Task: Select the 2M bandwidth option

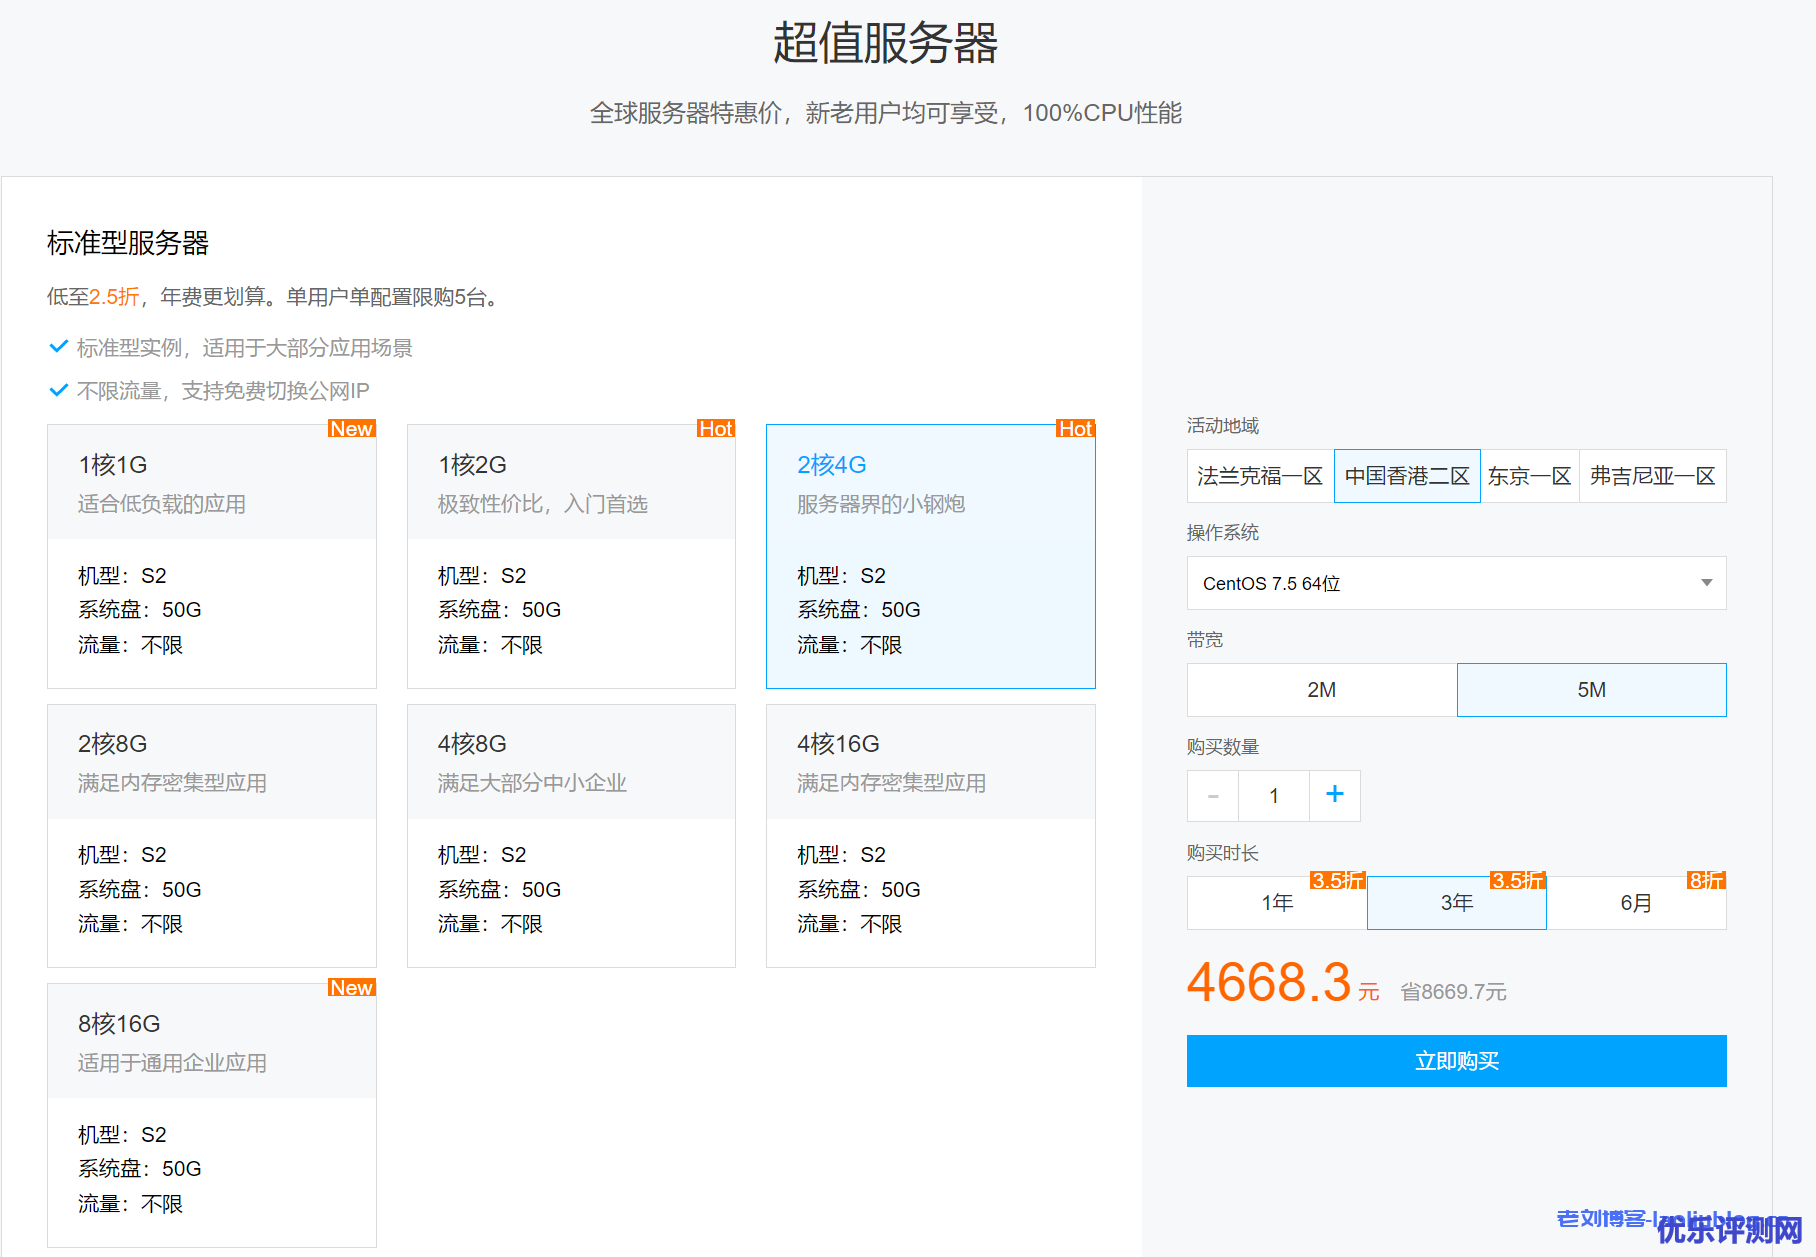Action: coord(1321,690)
